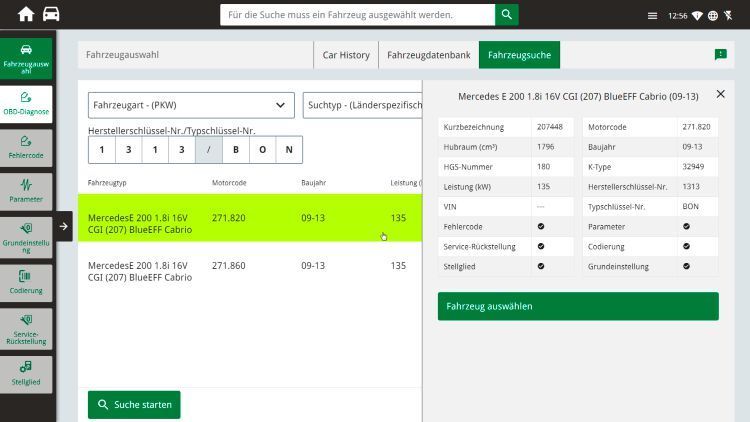Viewport: 750px width, 422px height.
Task: Open Fehlercode in the sidebar
Action: coord(26,148)
